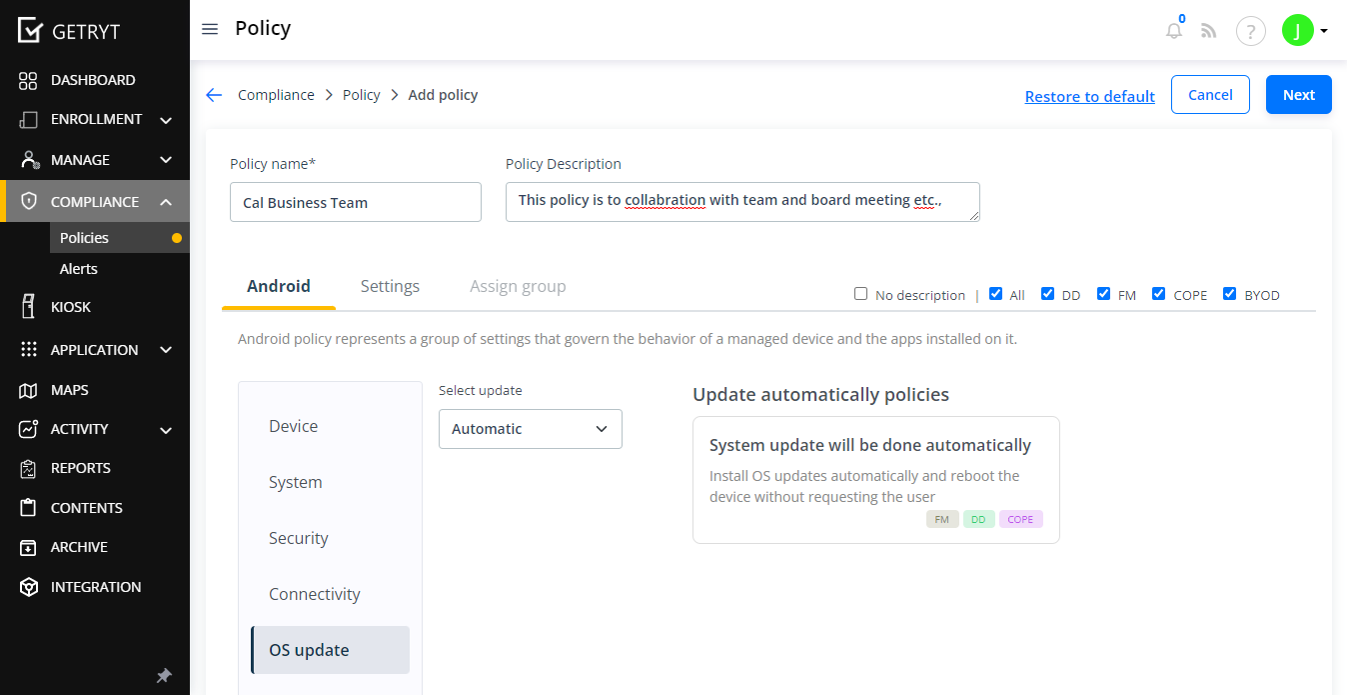Click the Enrollment device icon
Image resolution: width=1347 pixels, height=695 pixels.
[28, 120]
